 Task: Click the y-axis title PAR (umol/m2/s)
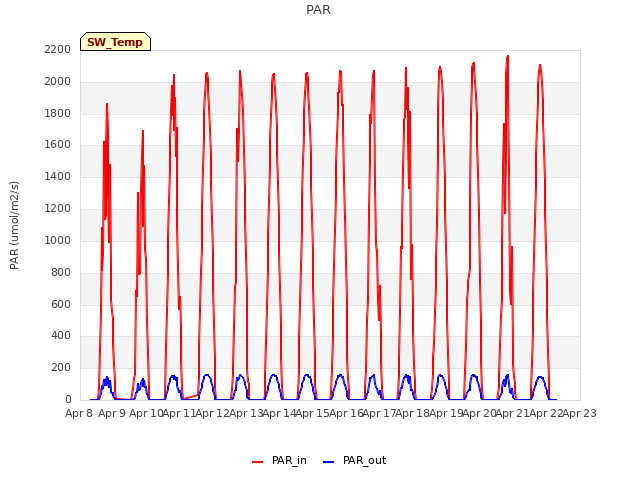click(14, 225)
